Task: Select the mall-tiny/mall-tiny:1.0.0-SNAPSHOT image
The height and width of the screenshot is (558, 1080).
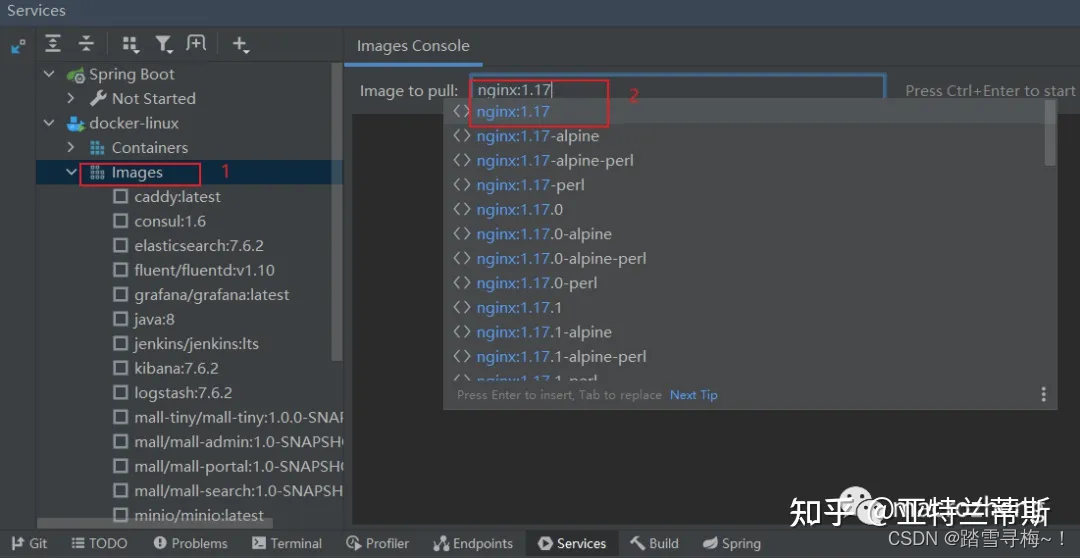Action: tap(238, 417)
